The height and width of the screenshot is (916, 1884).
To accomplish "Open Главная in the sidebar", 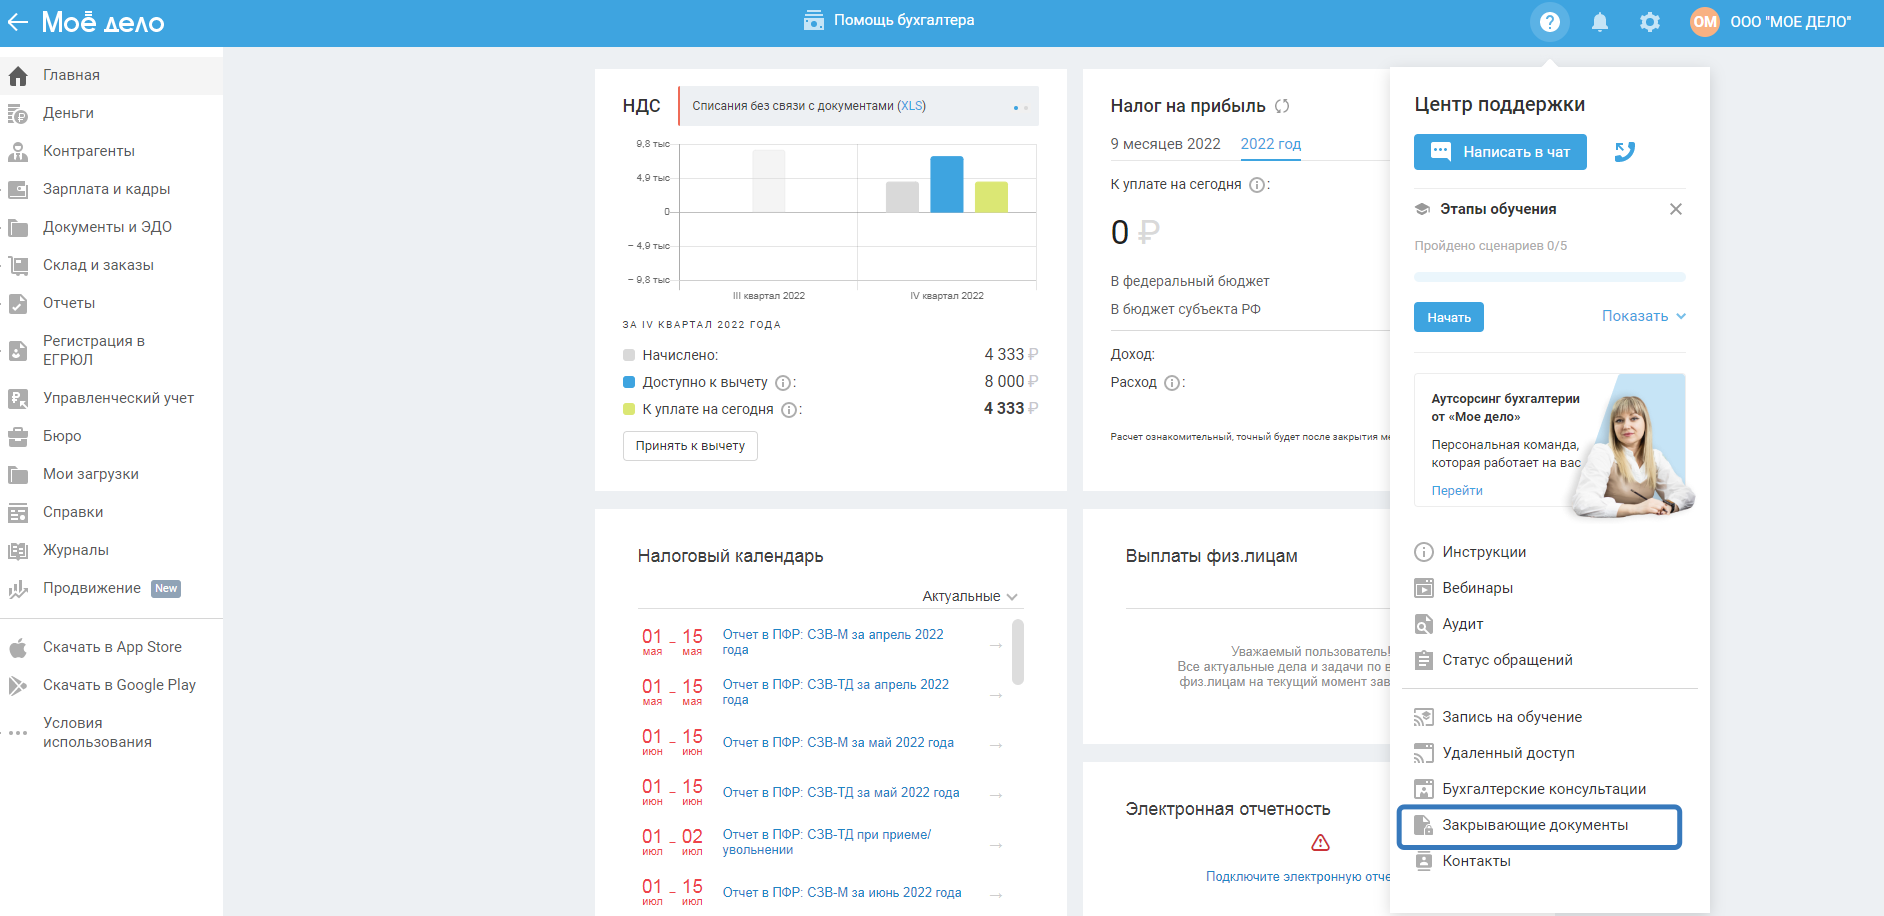I will 111,75.
